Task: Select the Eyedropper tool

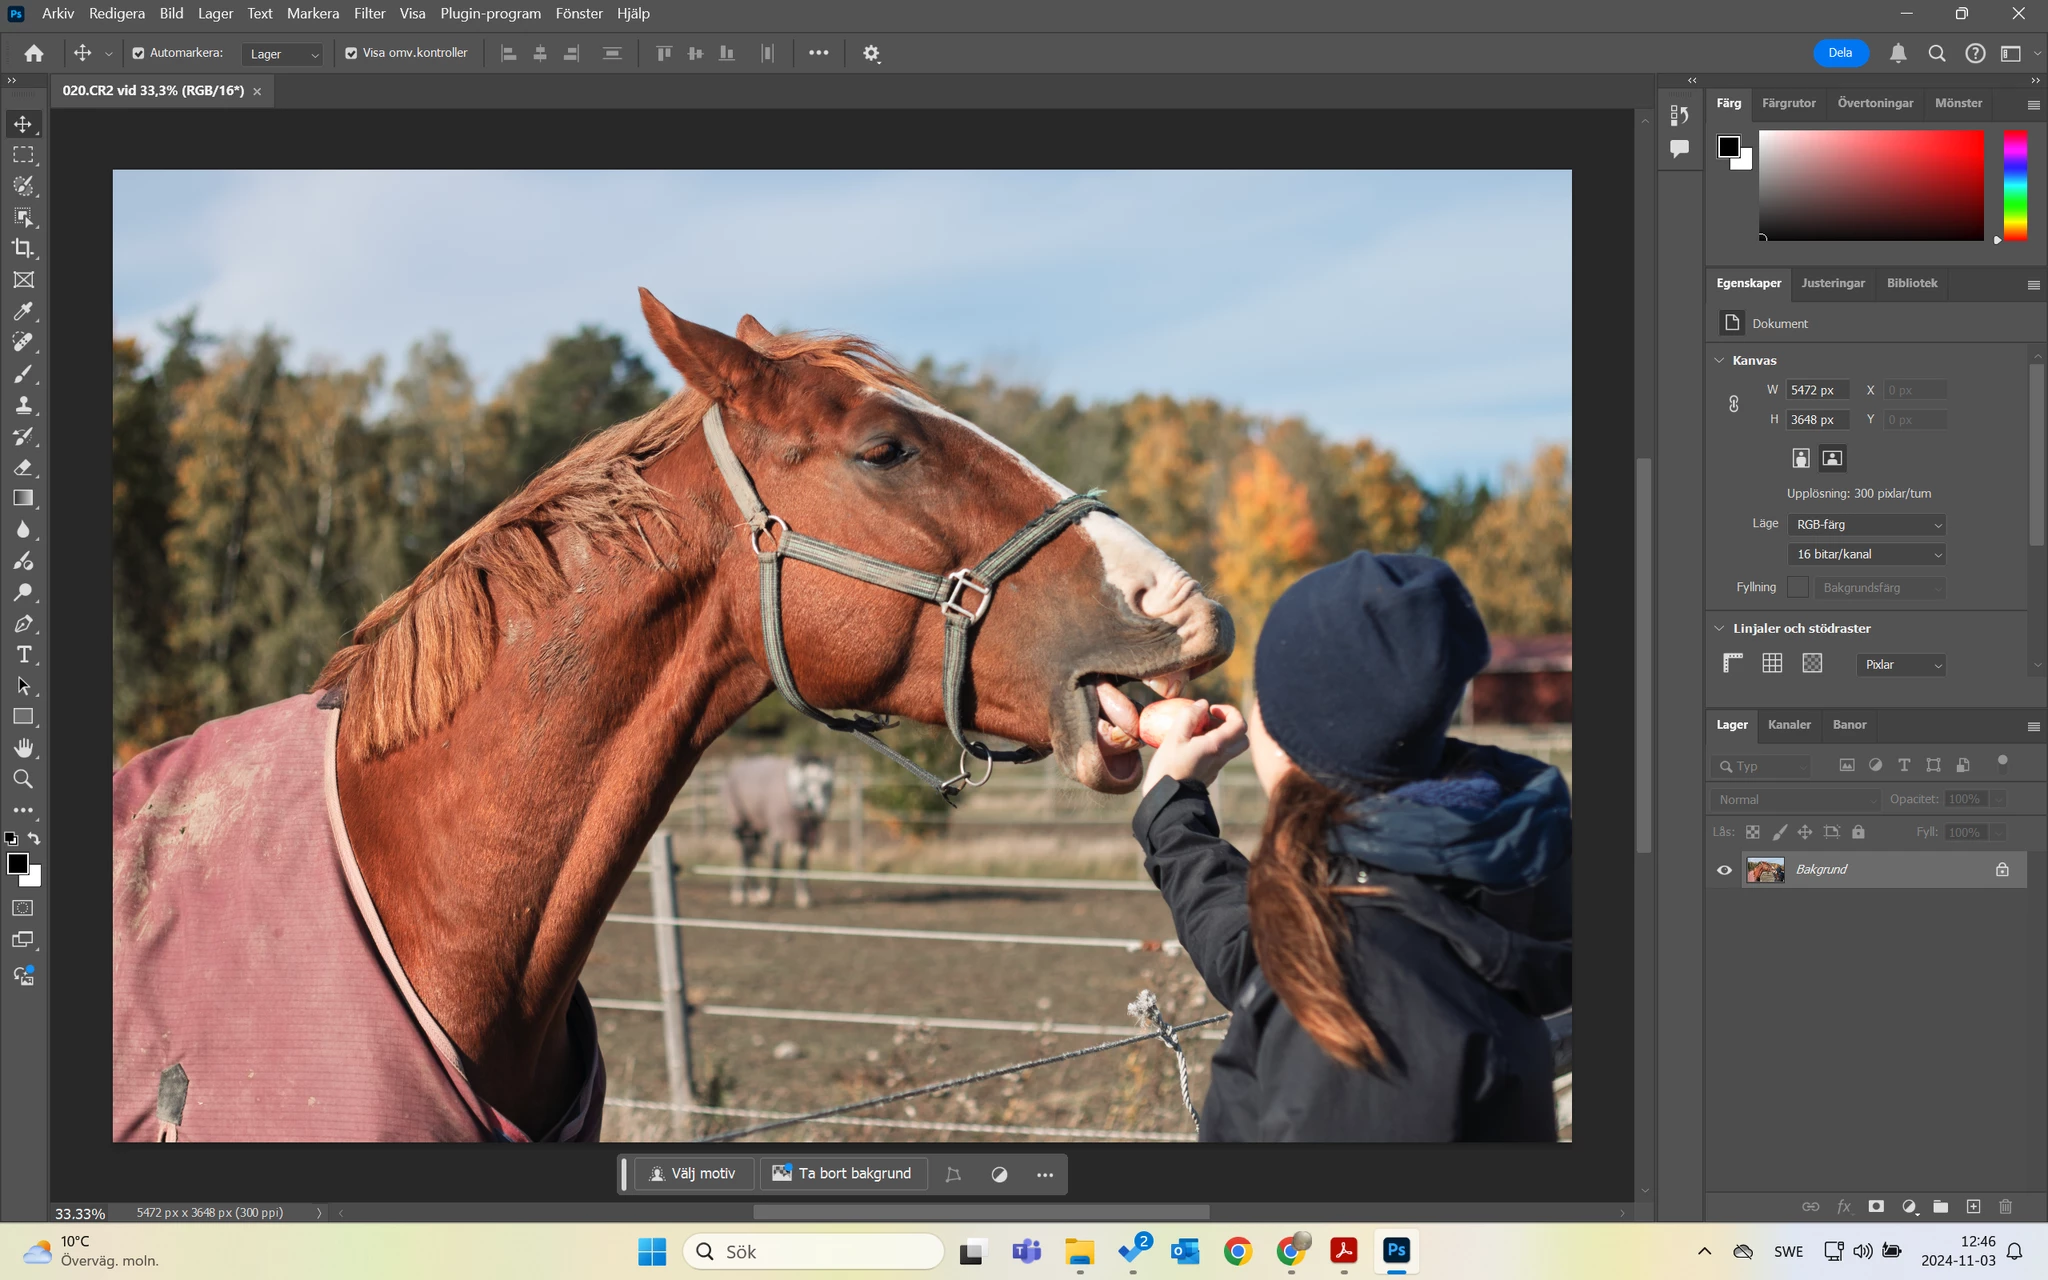Action: pyautogui.click(x=23, y=311)
